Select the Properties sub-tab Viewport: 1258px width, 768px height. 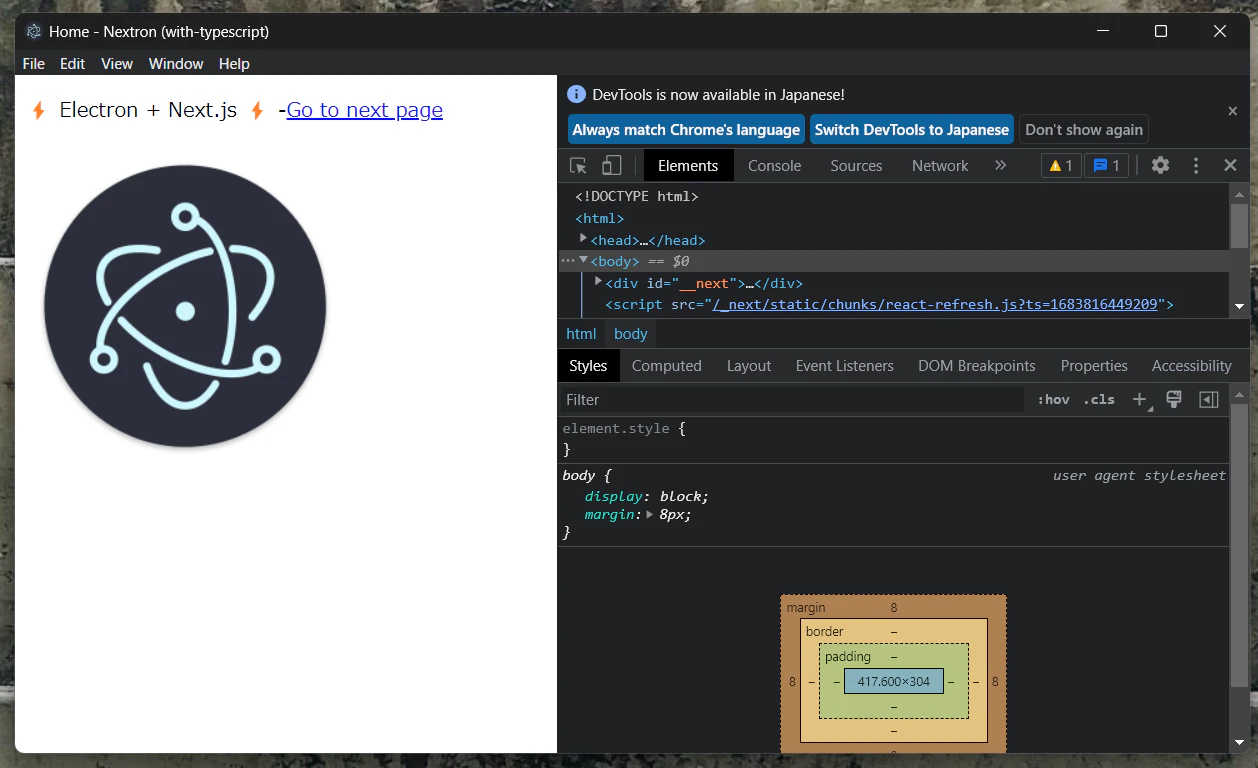click(x=1094, y=366)
